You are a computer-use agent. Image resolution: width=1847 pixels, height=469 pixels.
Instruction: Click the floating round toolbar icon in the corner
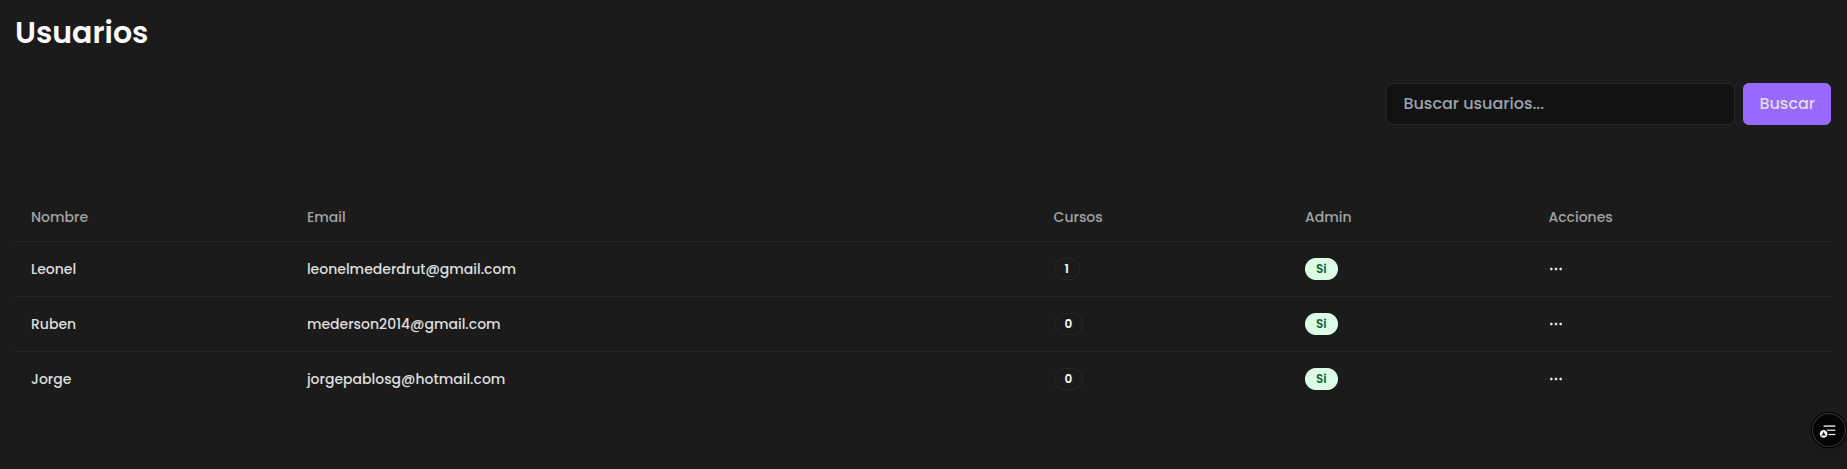coord(1828,431)
